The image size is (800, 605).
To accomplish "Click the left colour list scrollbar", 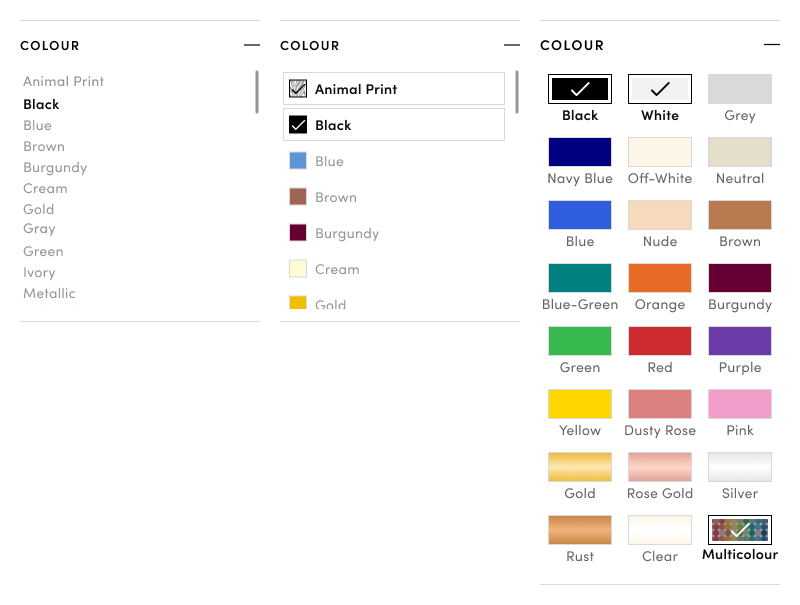I will point(257,92).
